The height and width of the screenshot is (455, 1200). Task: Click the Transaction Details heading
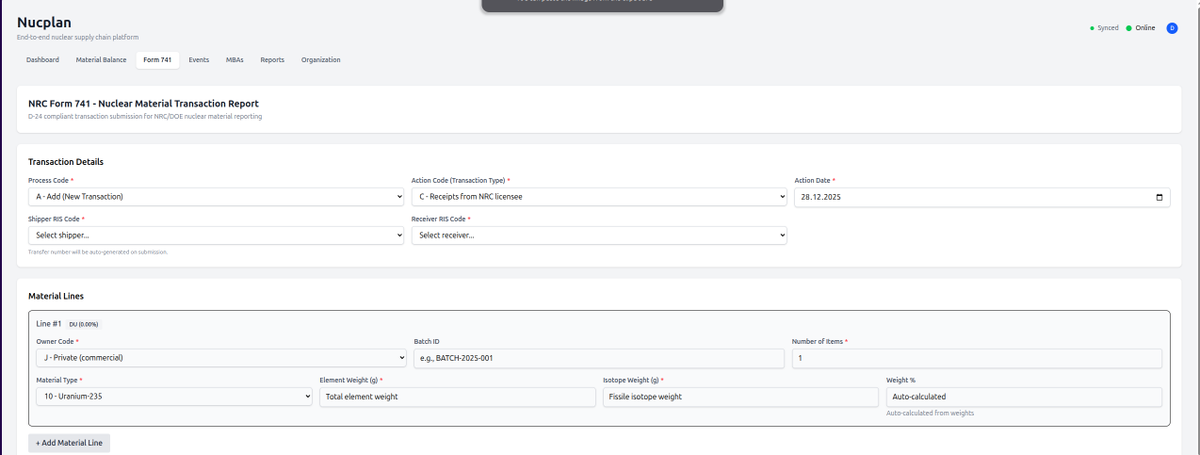pos(66,162)
